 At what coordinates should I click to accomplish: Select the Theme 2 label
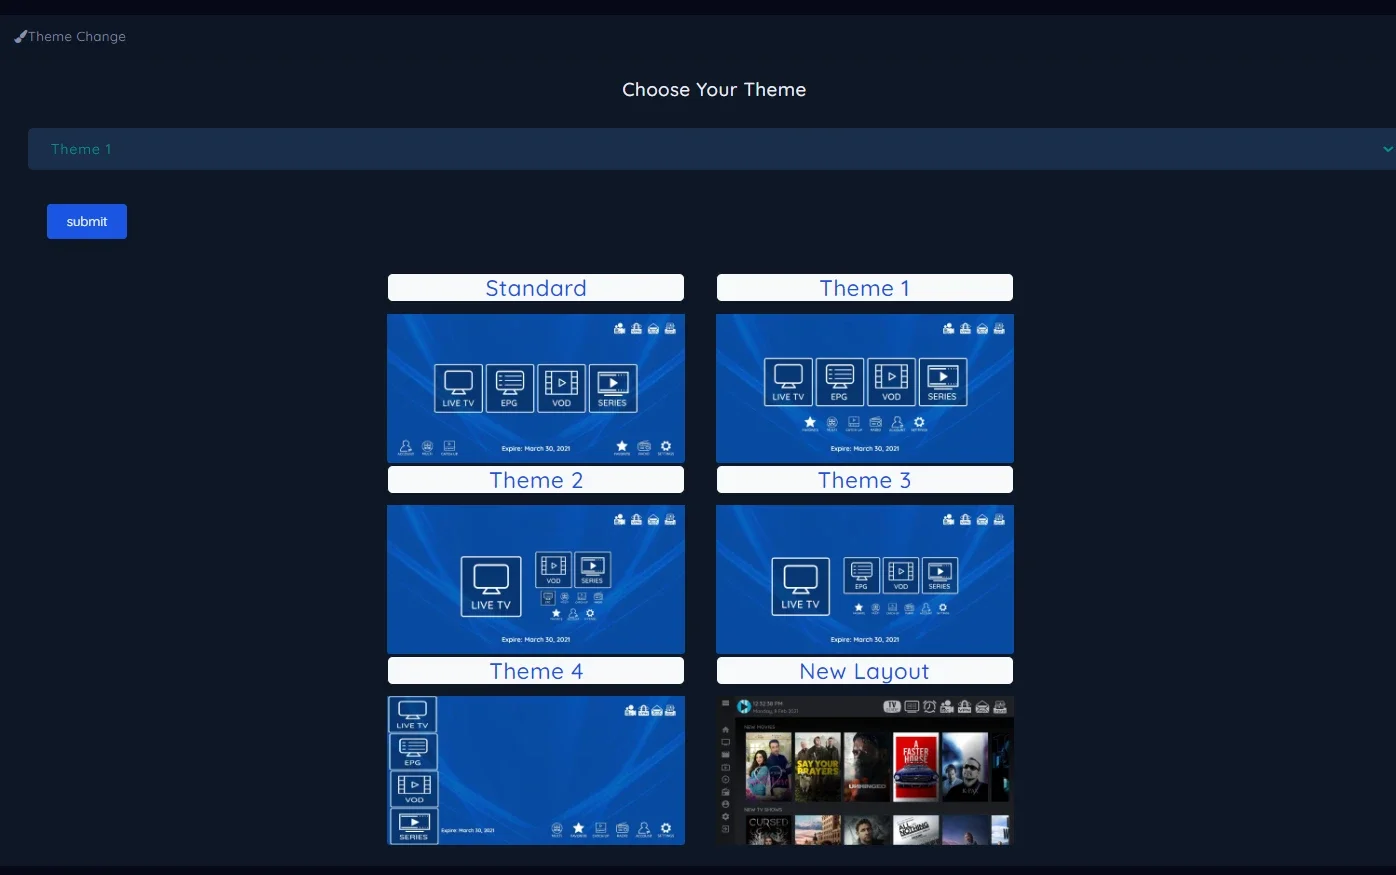536,480
